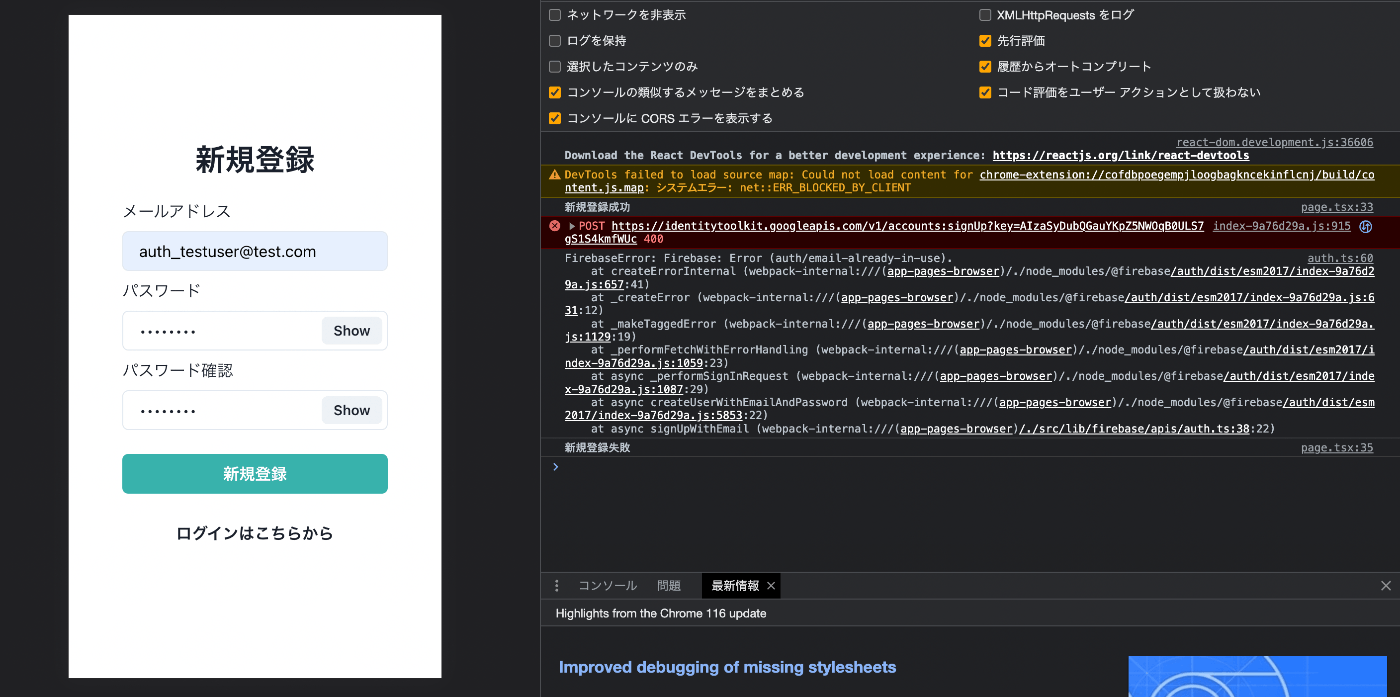Open ./src/lib/firebase/apis/auth.ts:38 link
The image size is (1400, 697).
pos(1135,429)
